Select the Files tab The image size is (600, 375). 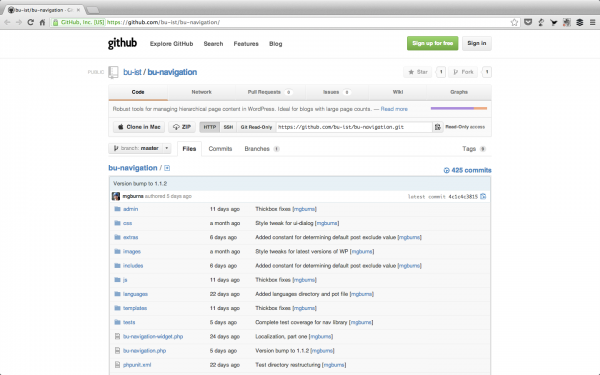pos(189,149)
